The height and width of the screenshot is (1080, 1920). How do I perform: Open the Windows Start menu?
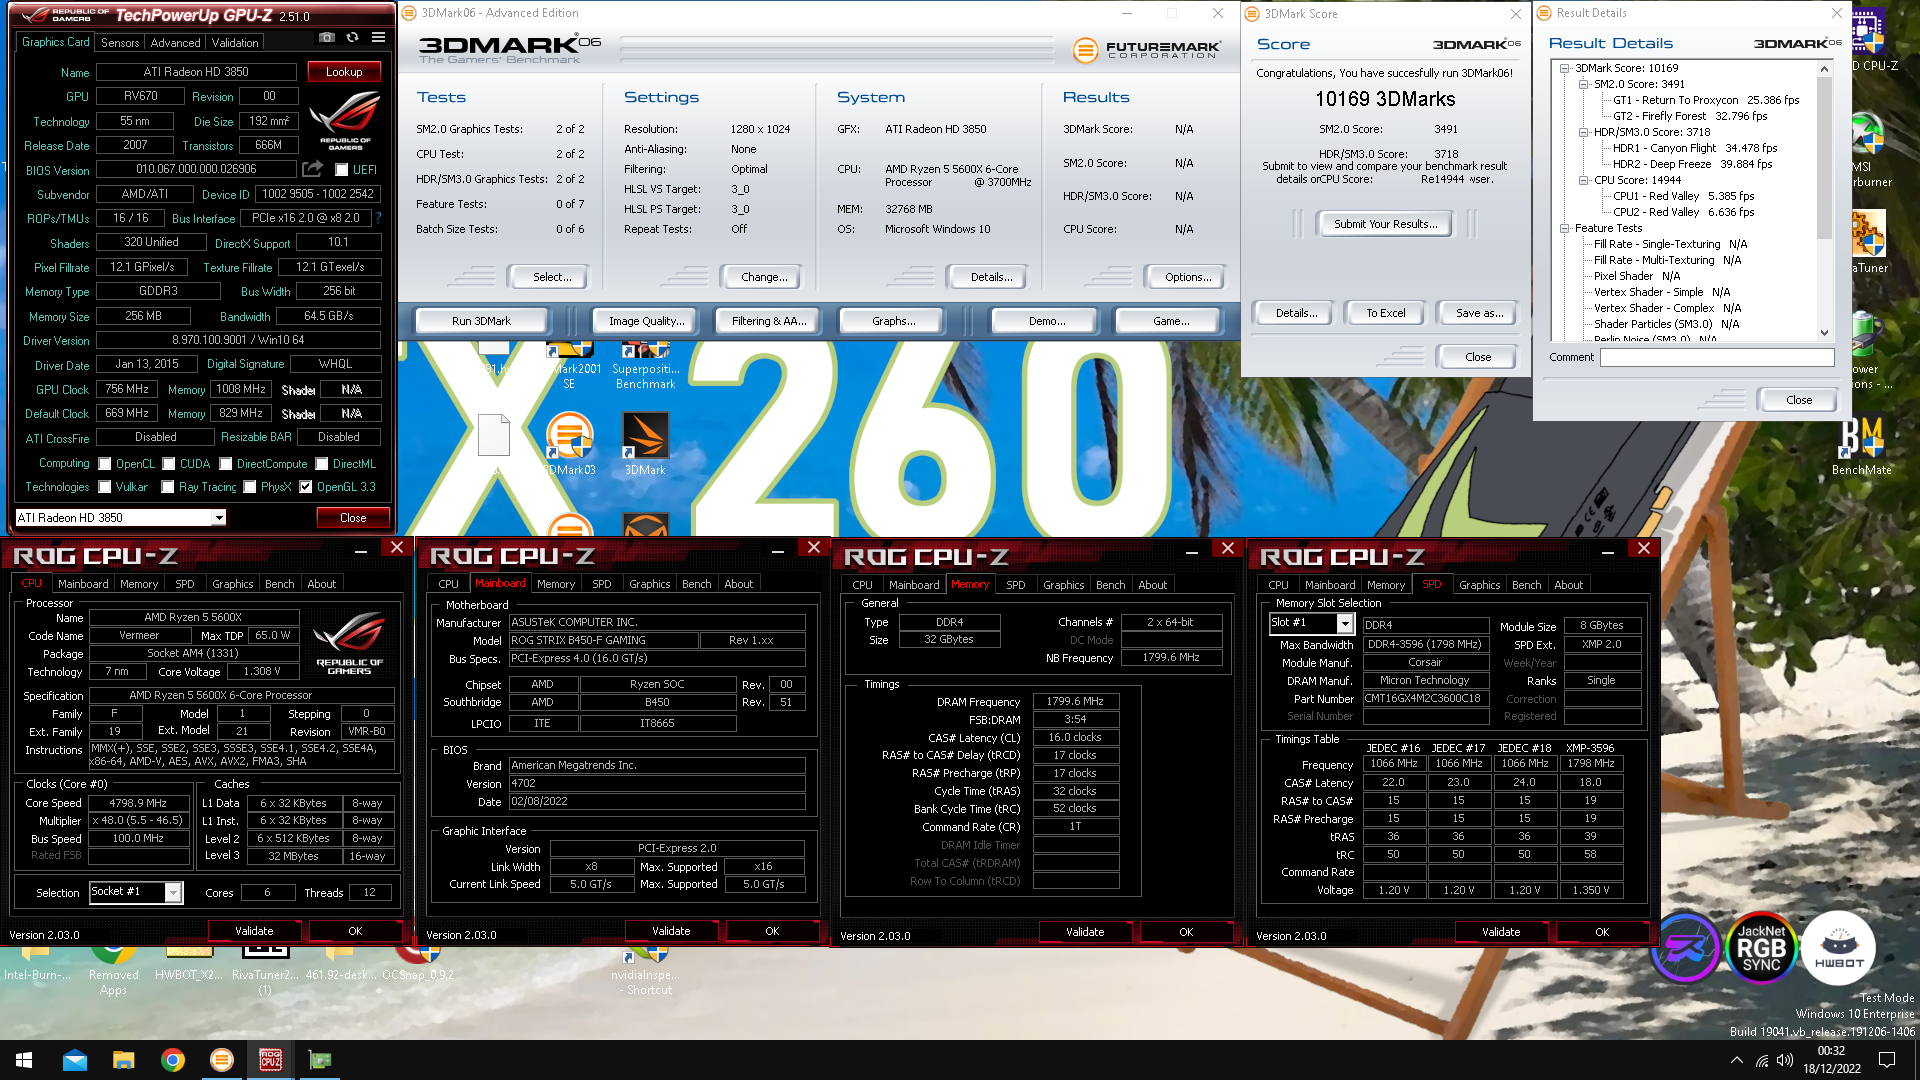(24, 1060)
